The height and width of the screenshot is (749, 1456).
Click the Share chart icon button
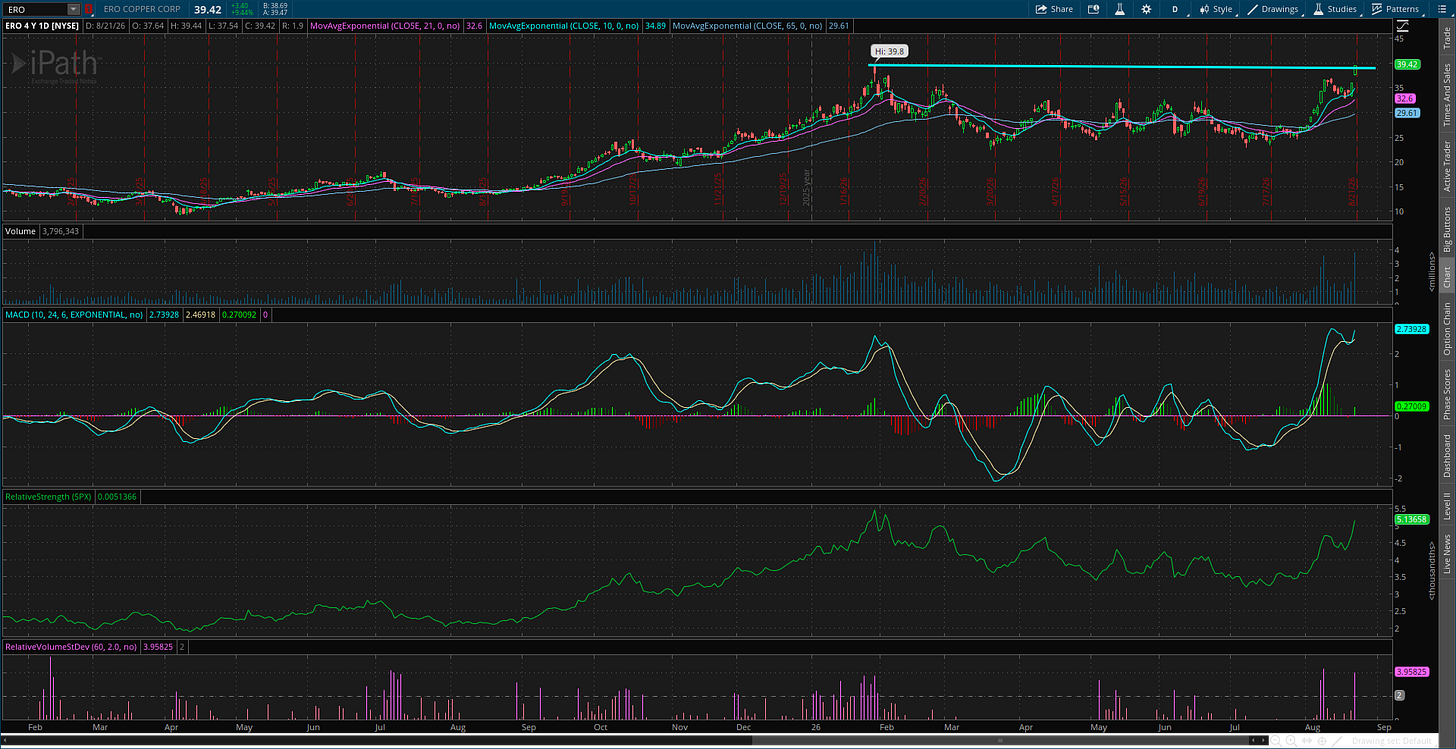(x=1054, y=9)
